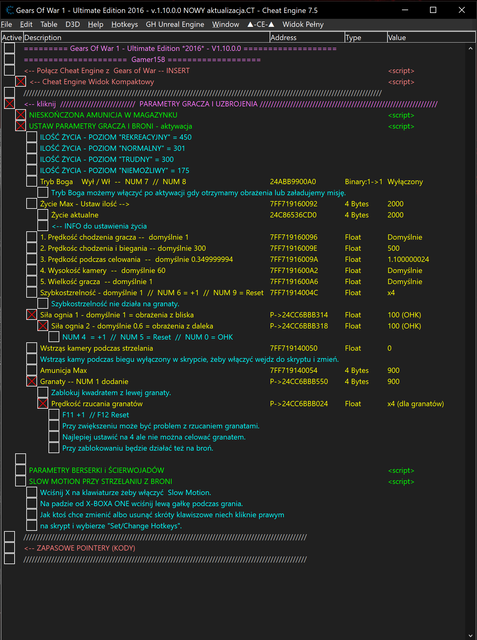Select the Tryb Boga value Wyłączony

405,182
